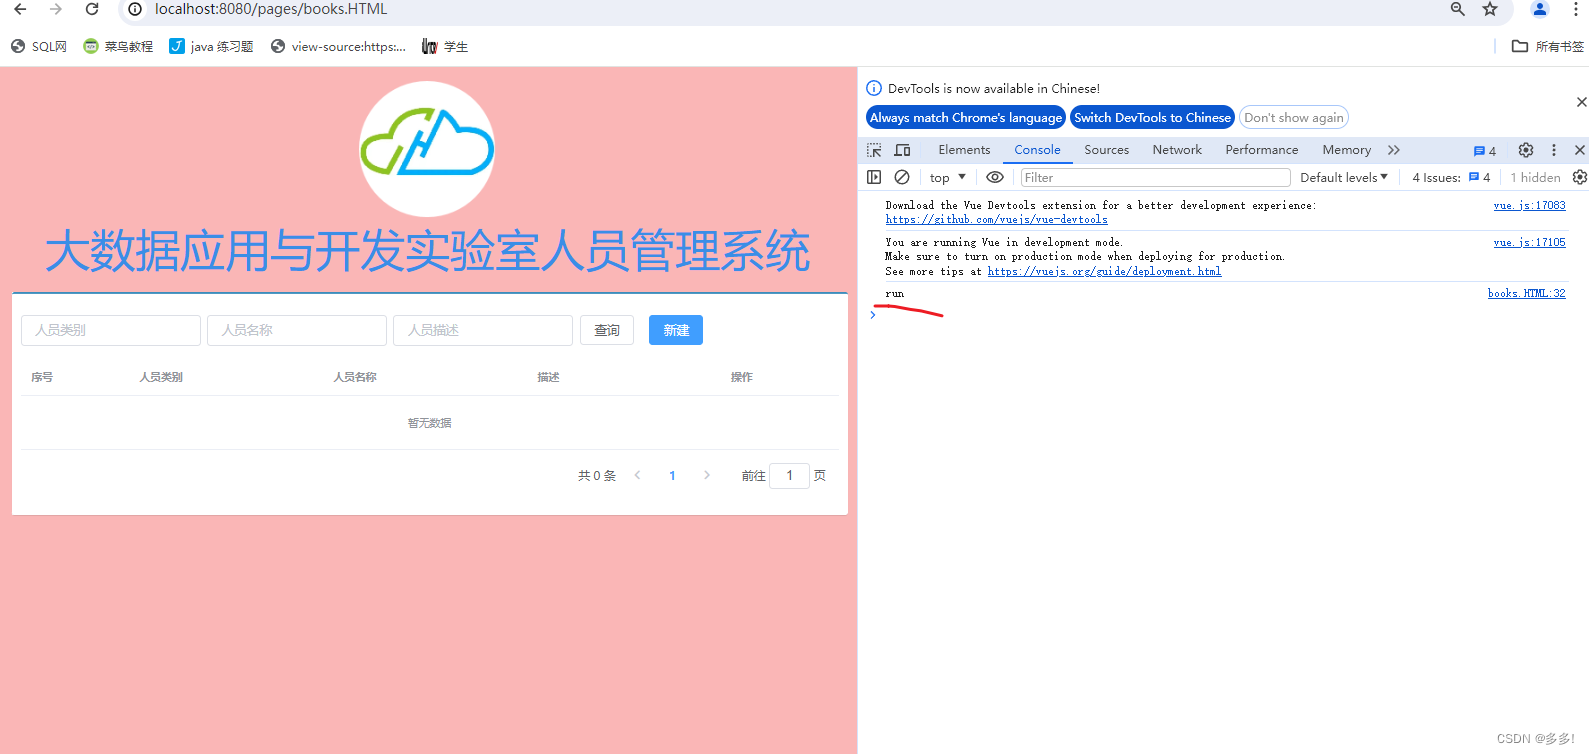Go to the next table page
Screen dimensions: 1589x754
point(707,475)
